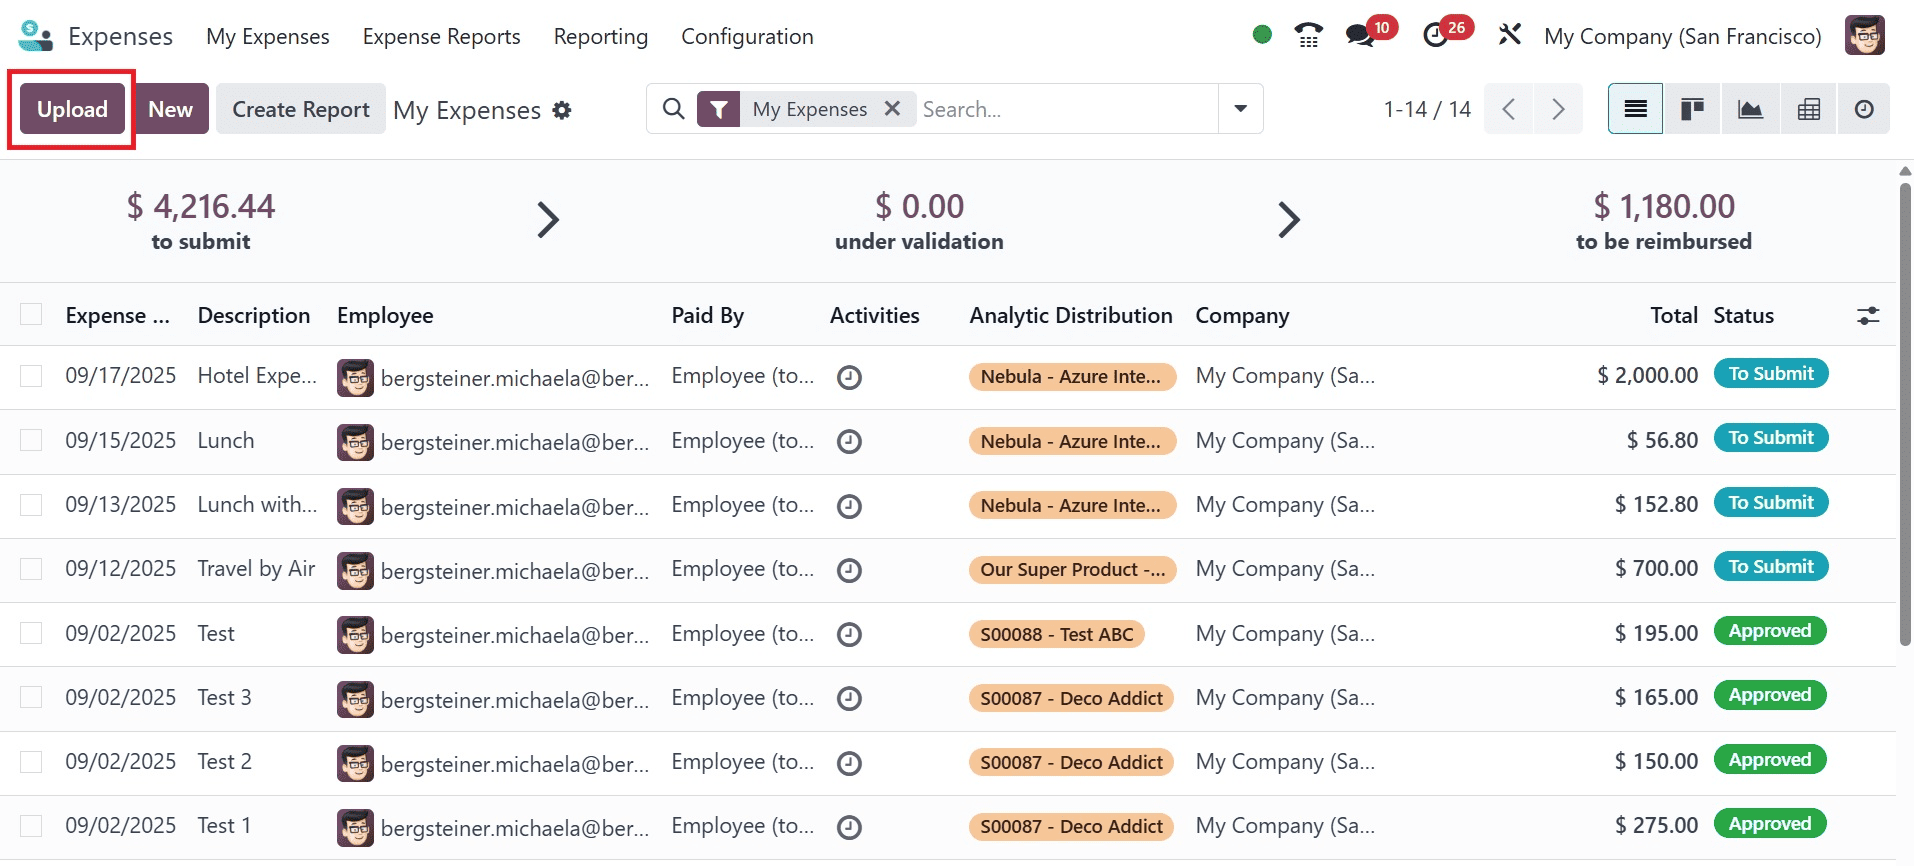Click the activity clock for Lunch row
1914x866 pixels.
pos(849,442)
